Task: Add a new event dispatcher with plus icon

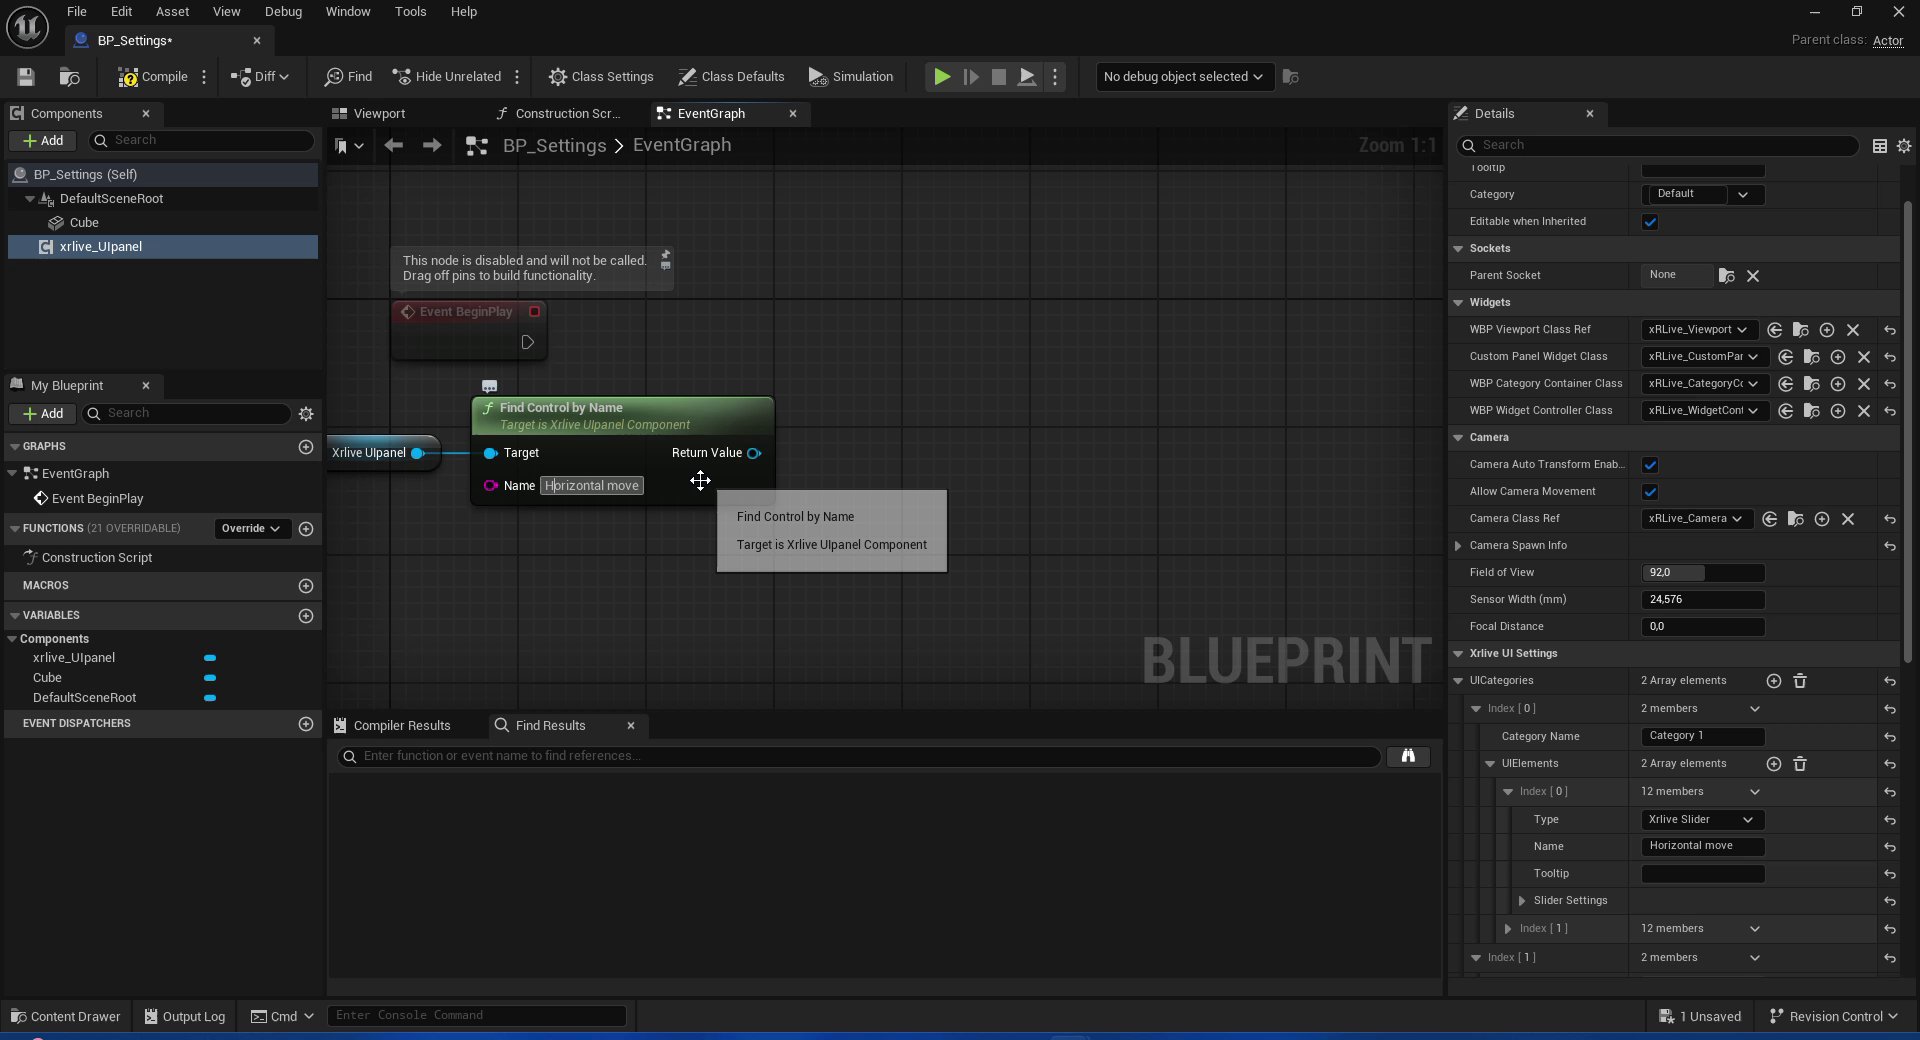Action: click(306, 724)
